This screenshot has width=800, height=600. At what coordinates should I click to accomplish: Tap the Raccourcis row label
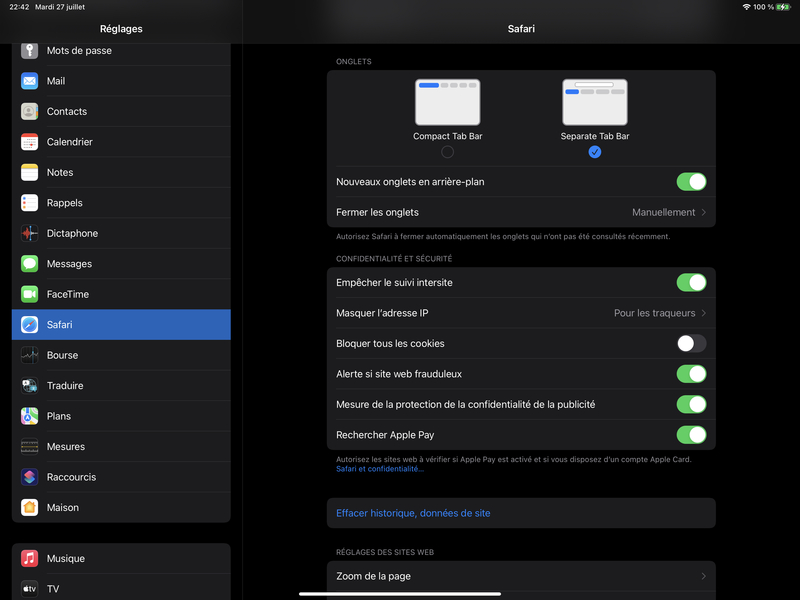[x=71, y=477]
